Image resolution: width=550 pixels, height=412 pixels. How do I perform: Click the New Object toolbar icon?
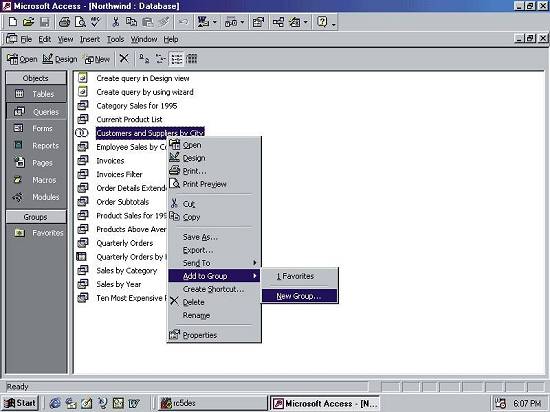[x=295, y=22]
